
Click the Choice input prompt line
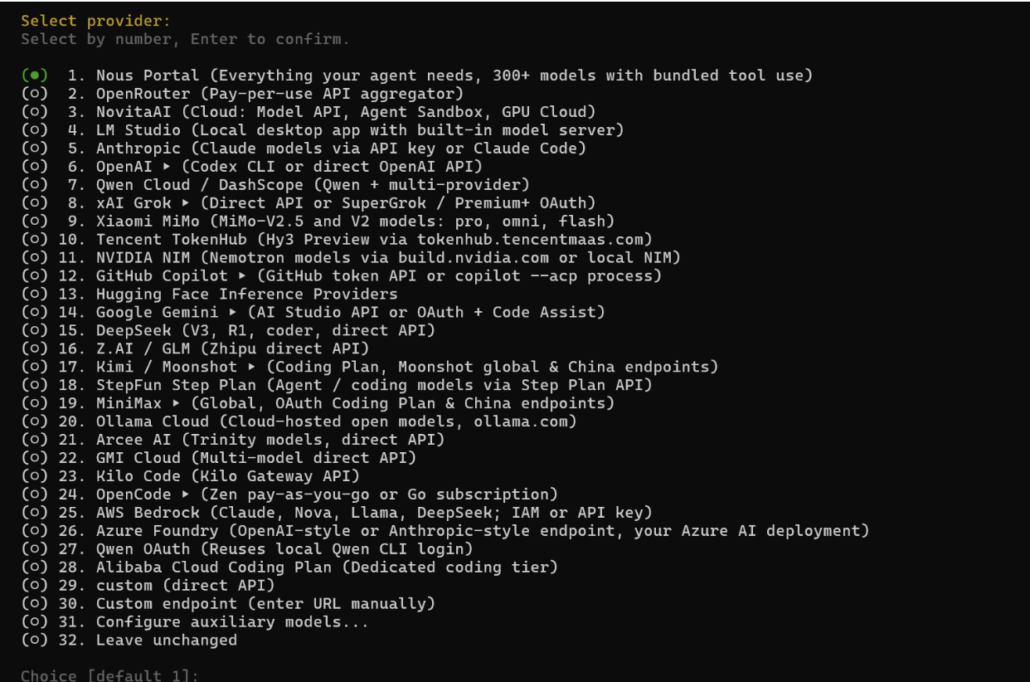coord(109,675)
